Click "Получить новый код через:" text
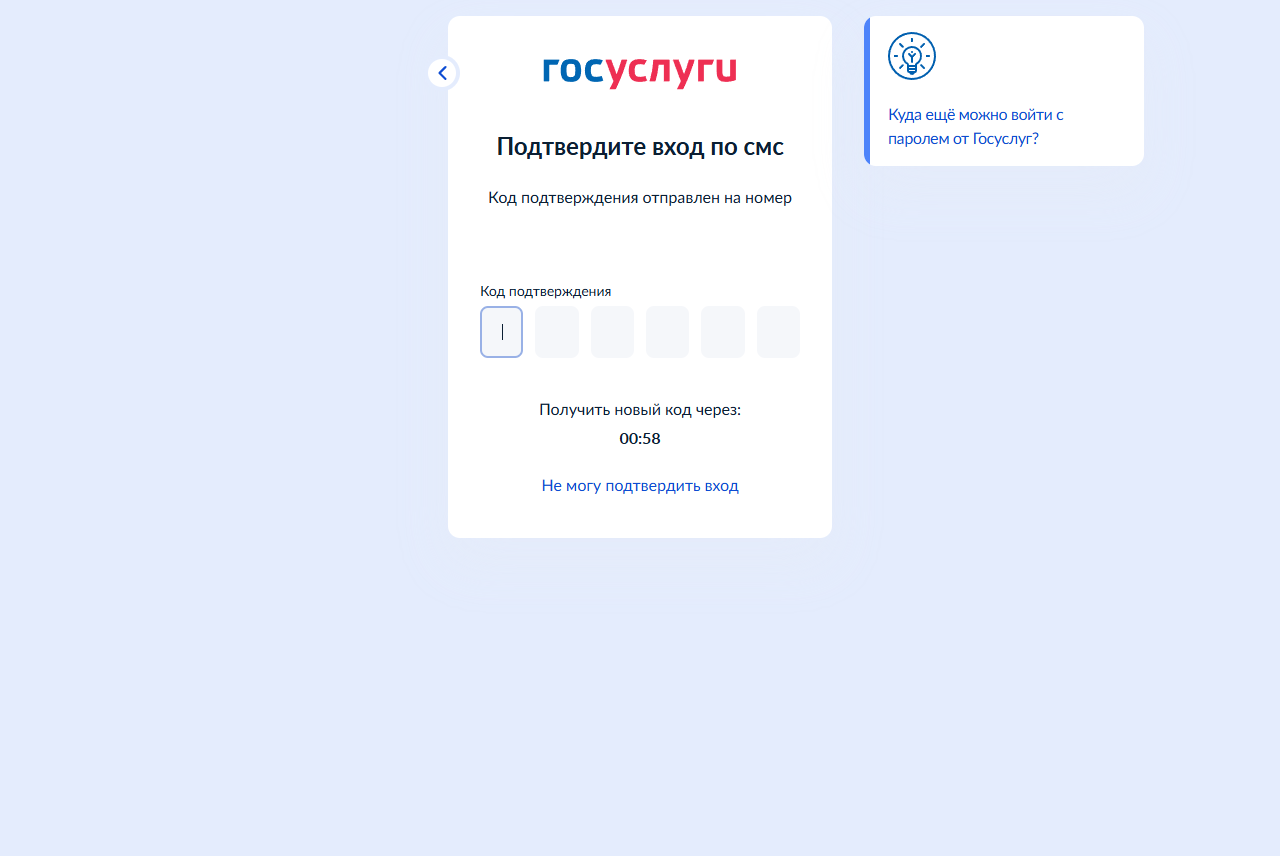Screen dimensions: 1280x856 click(x=640, y=410)
